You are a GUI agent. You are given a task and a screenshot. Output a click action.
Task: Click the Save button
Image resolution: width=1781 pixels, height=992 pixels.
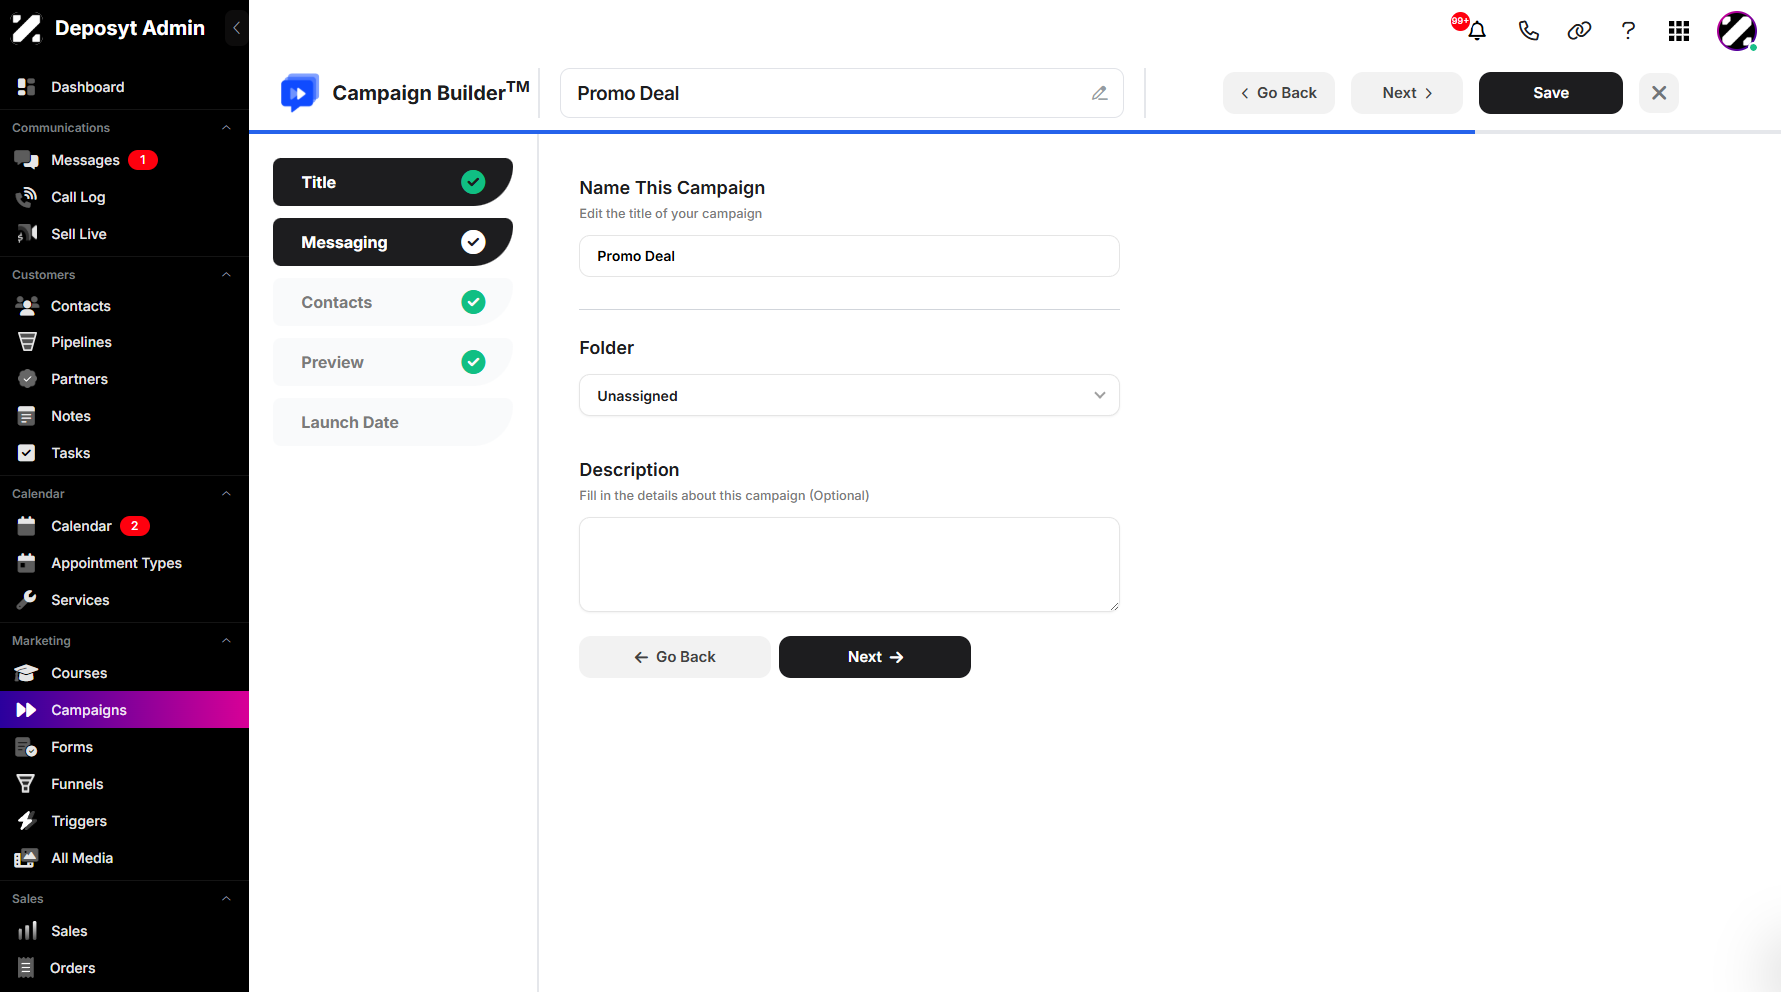click(1550, 93)
